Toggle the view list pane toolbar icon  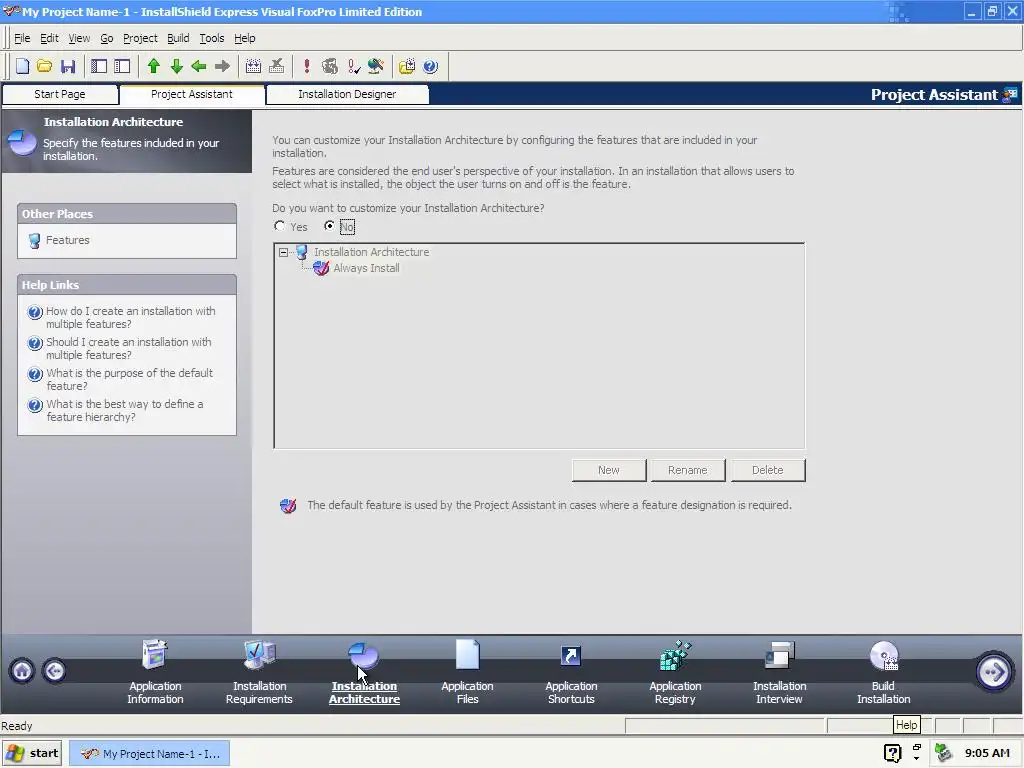[x=99, y=66]
